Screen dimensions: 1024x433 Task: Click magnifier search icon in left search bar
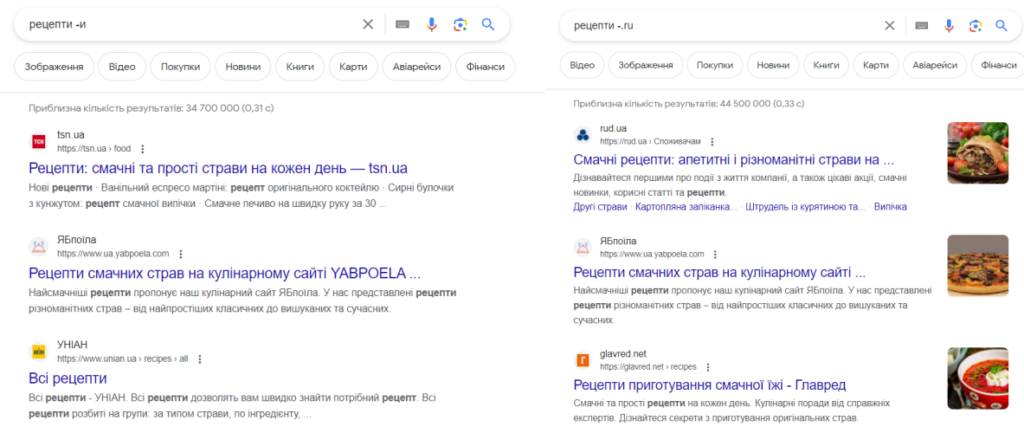tap(488, 25)
